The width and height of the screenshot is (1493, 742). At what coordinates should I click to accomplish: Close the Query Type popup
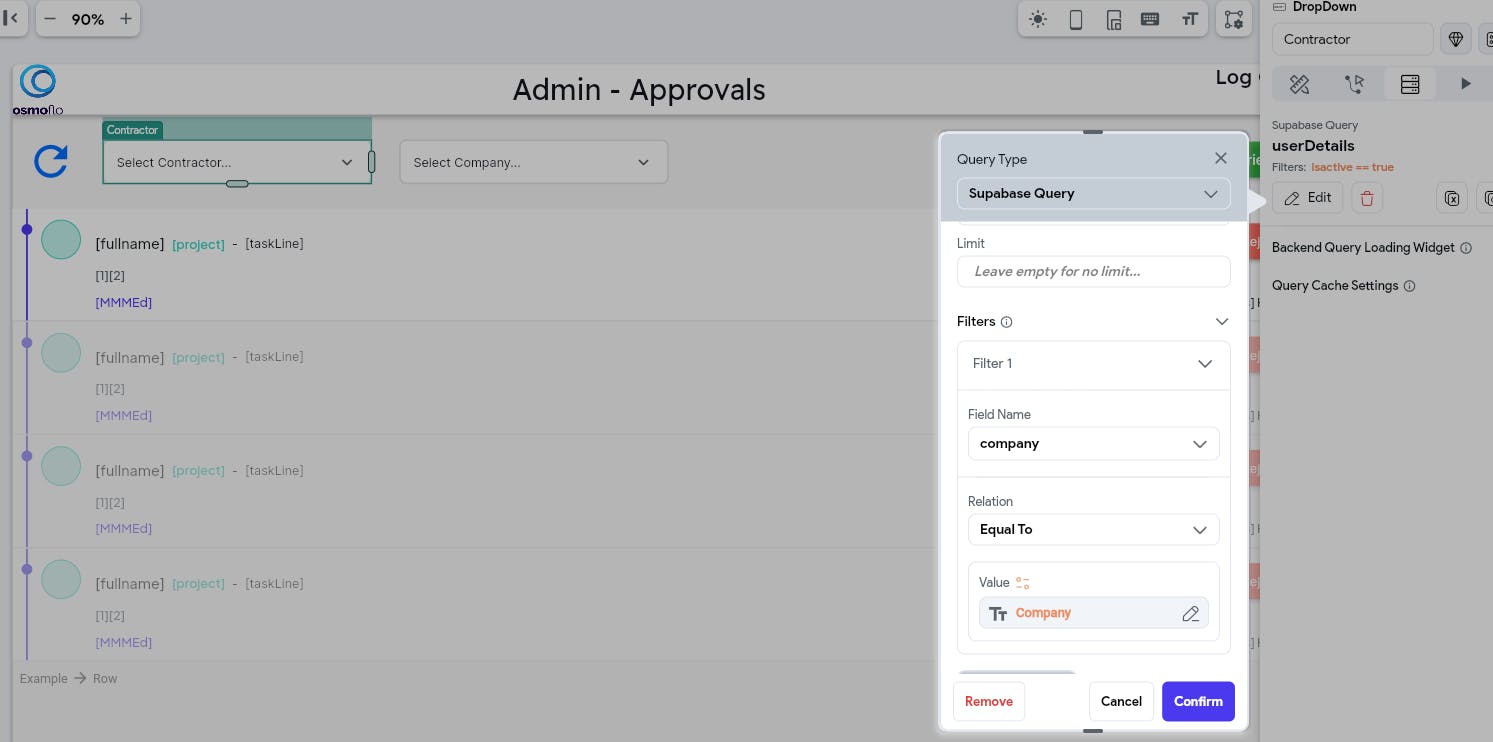tap(1221, 158)
